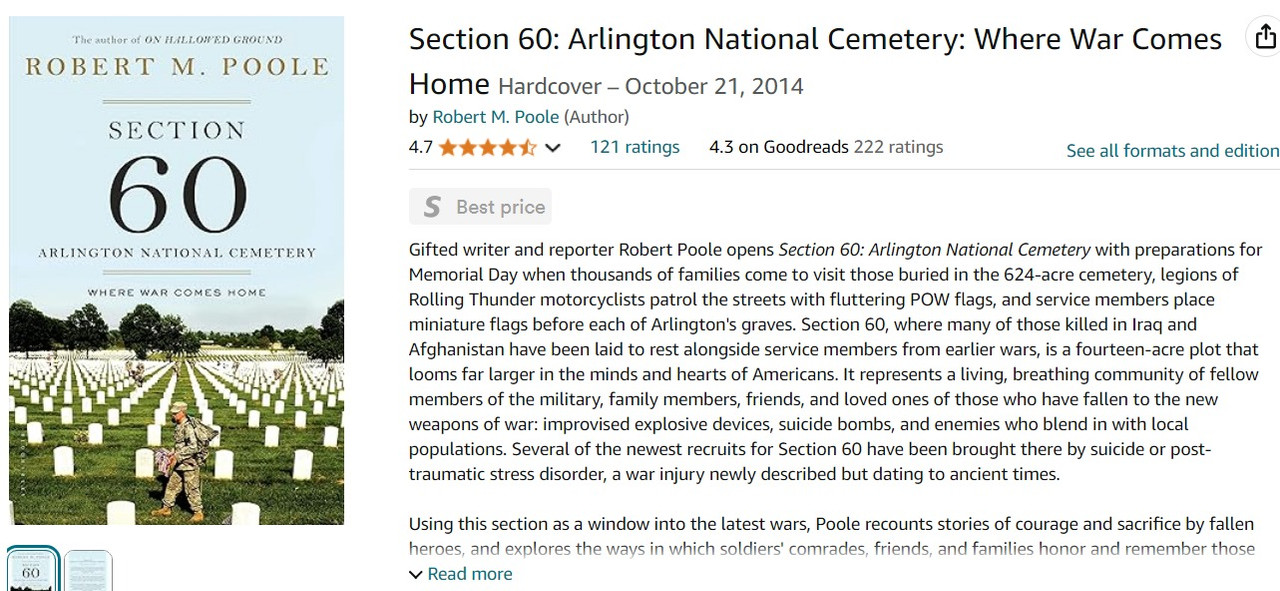Click the 222 ratings Goodreads count

click(898, 147)
